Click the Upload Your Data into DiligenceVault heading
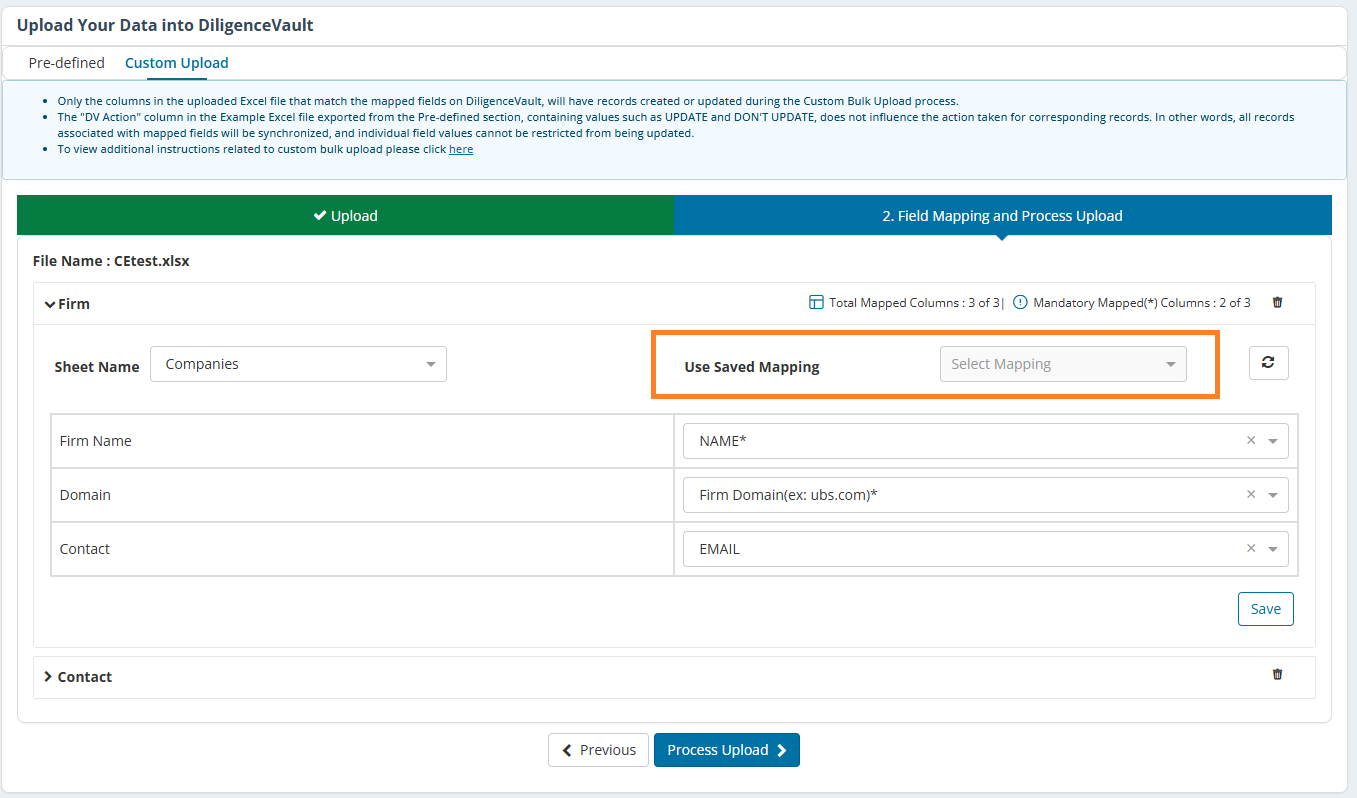 point(165,25)
